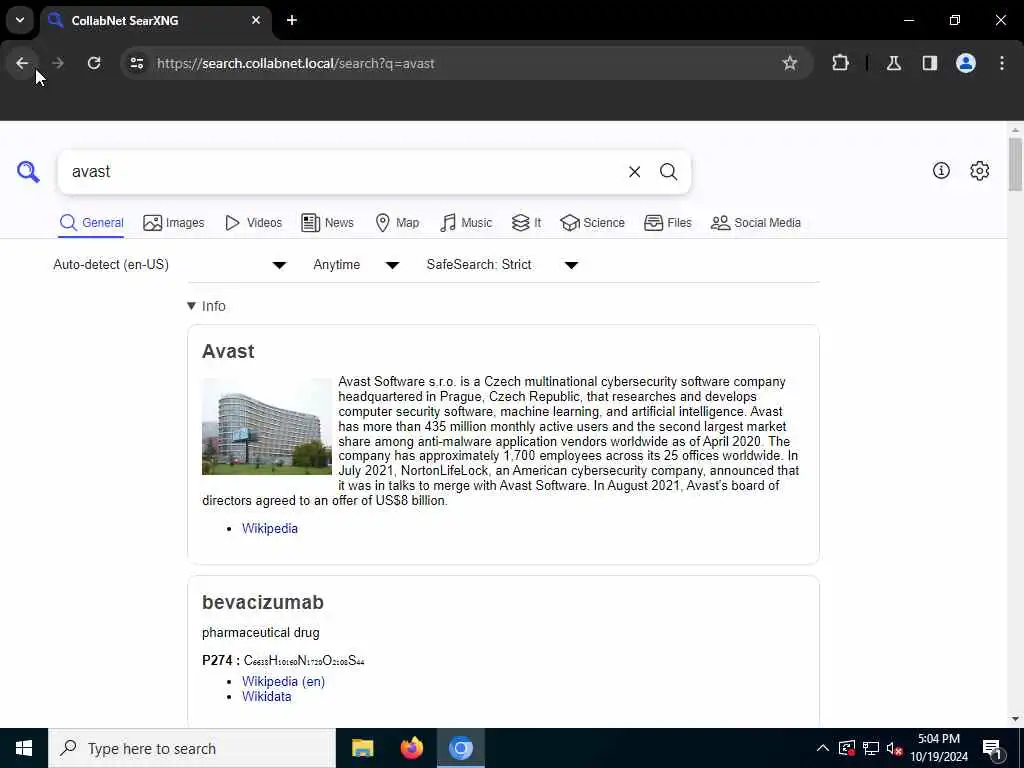1024x768 pixels.
Task: Click the pharmaceutical drug text
Action: tap(261, 632)
